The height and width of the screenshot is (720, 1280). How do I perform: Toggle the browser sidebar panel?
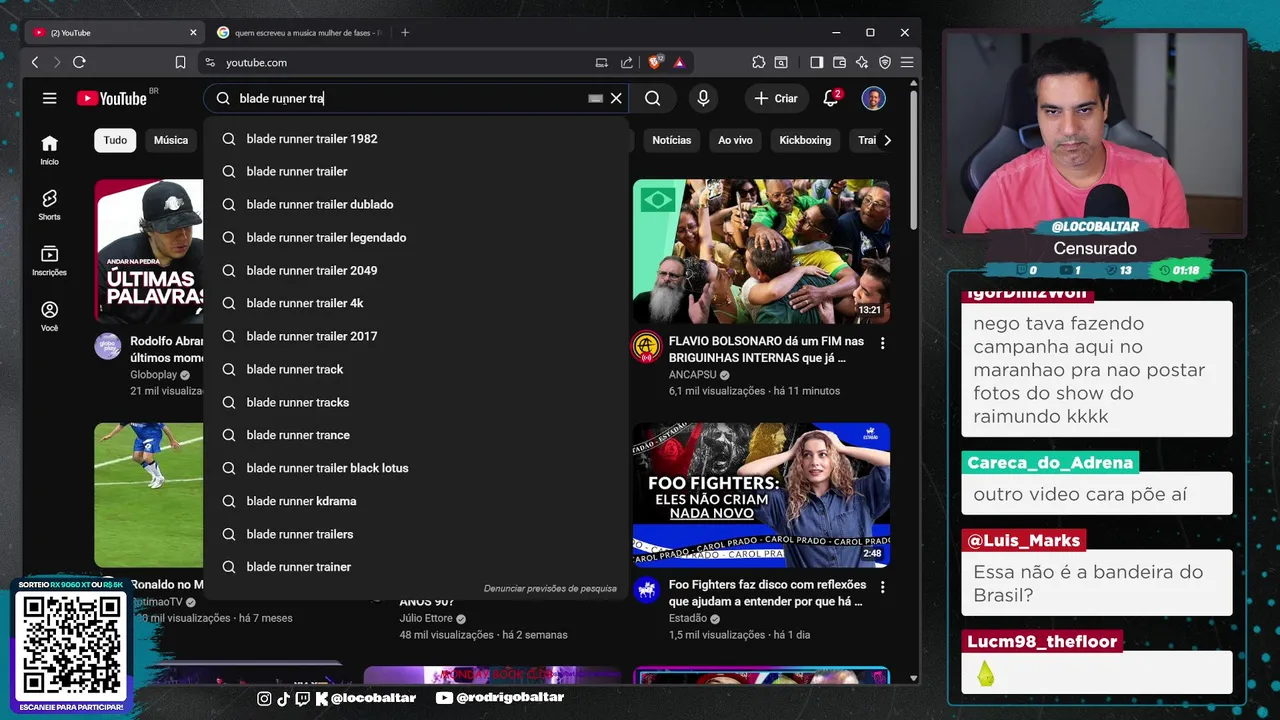pos(816,62)
